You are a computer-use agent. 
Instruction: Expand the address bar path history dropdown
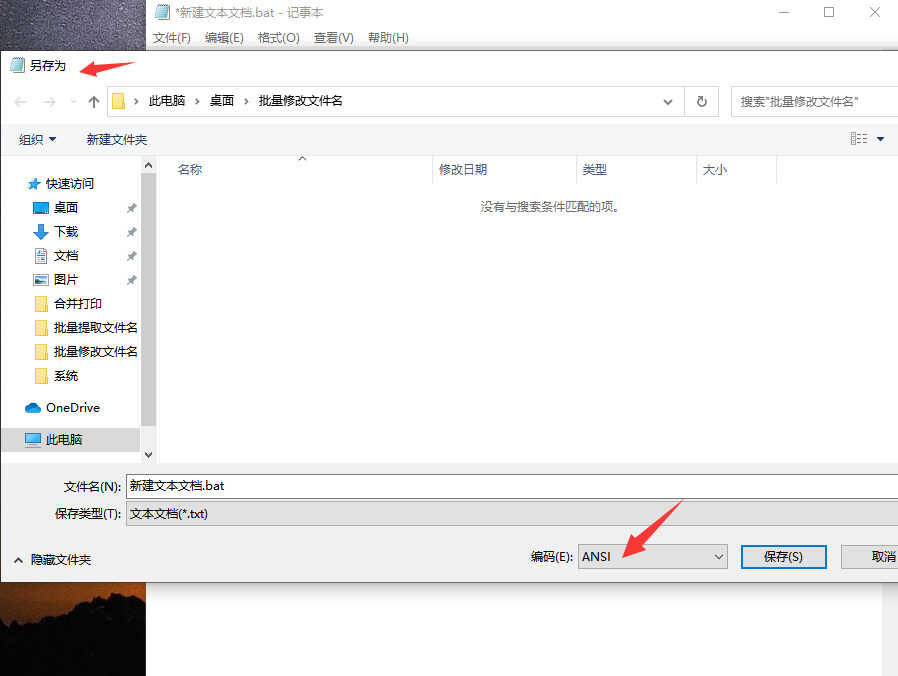point(668,101)
